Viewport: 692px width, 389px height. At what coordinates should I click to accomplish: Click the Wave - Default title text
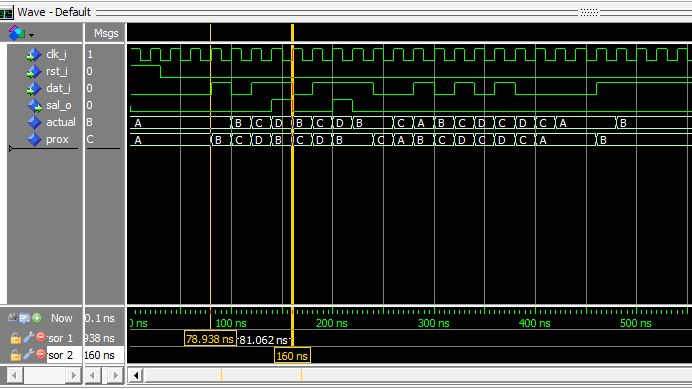point(54,12)
